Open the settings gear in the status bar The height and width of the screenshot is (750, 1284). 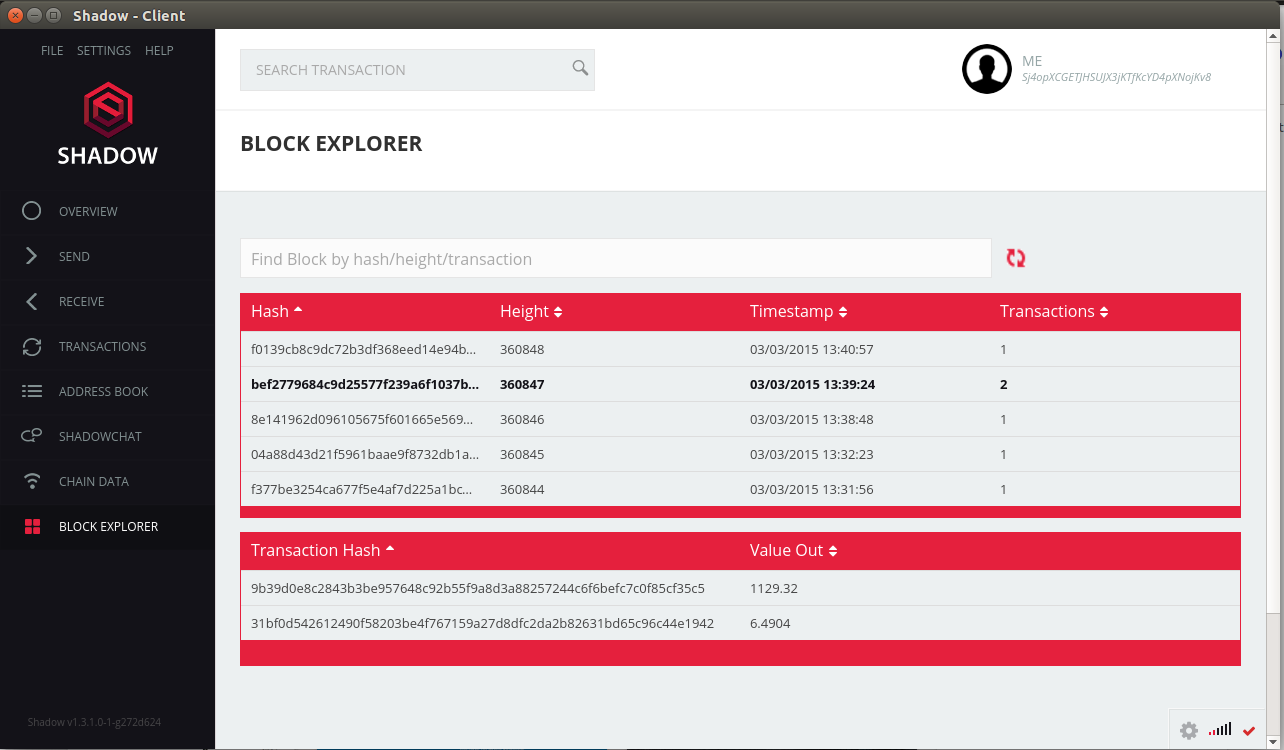[1189, 731]
